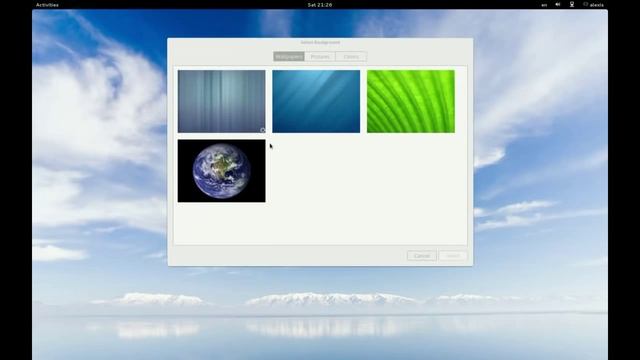This screenshot has width=640, height=360.
Task: Switch to the Colors tab
Action: tap(351, 57)
